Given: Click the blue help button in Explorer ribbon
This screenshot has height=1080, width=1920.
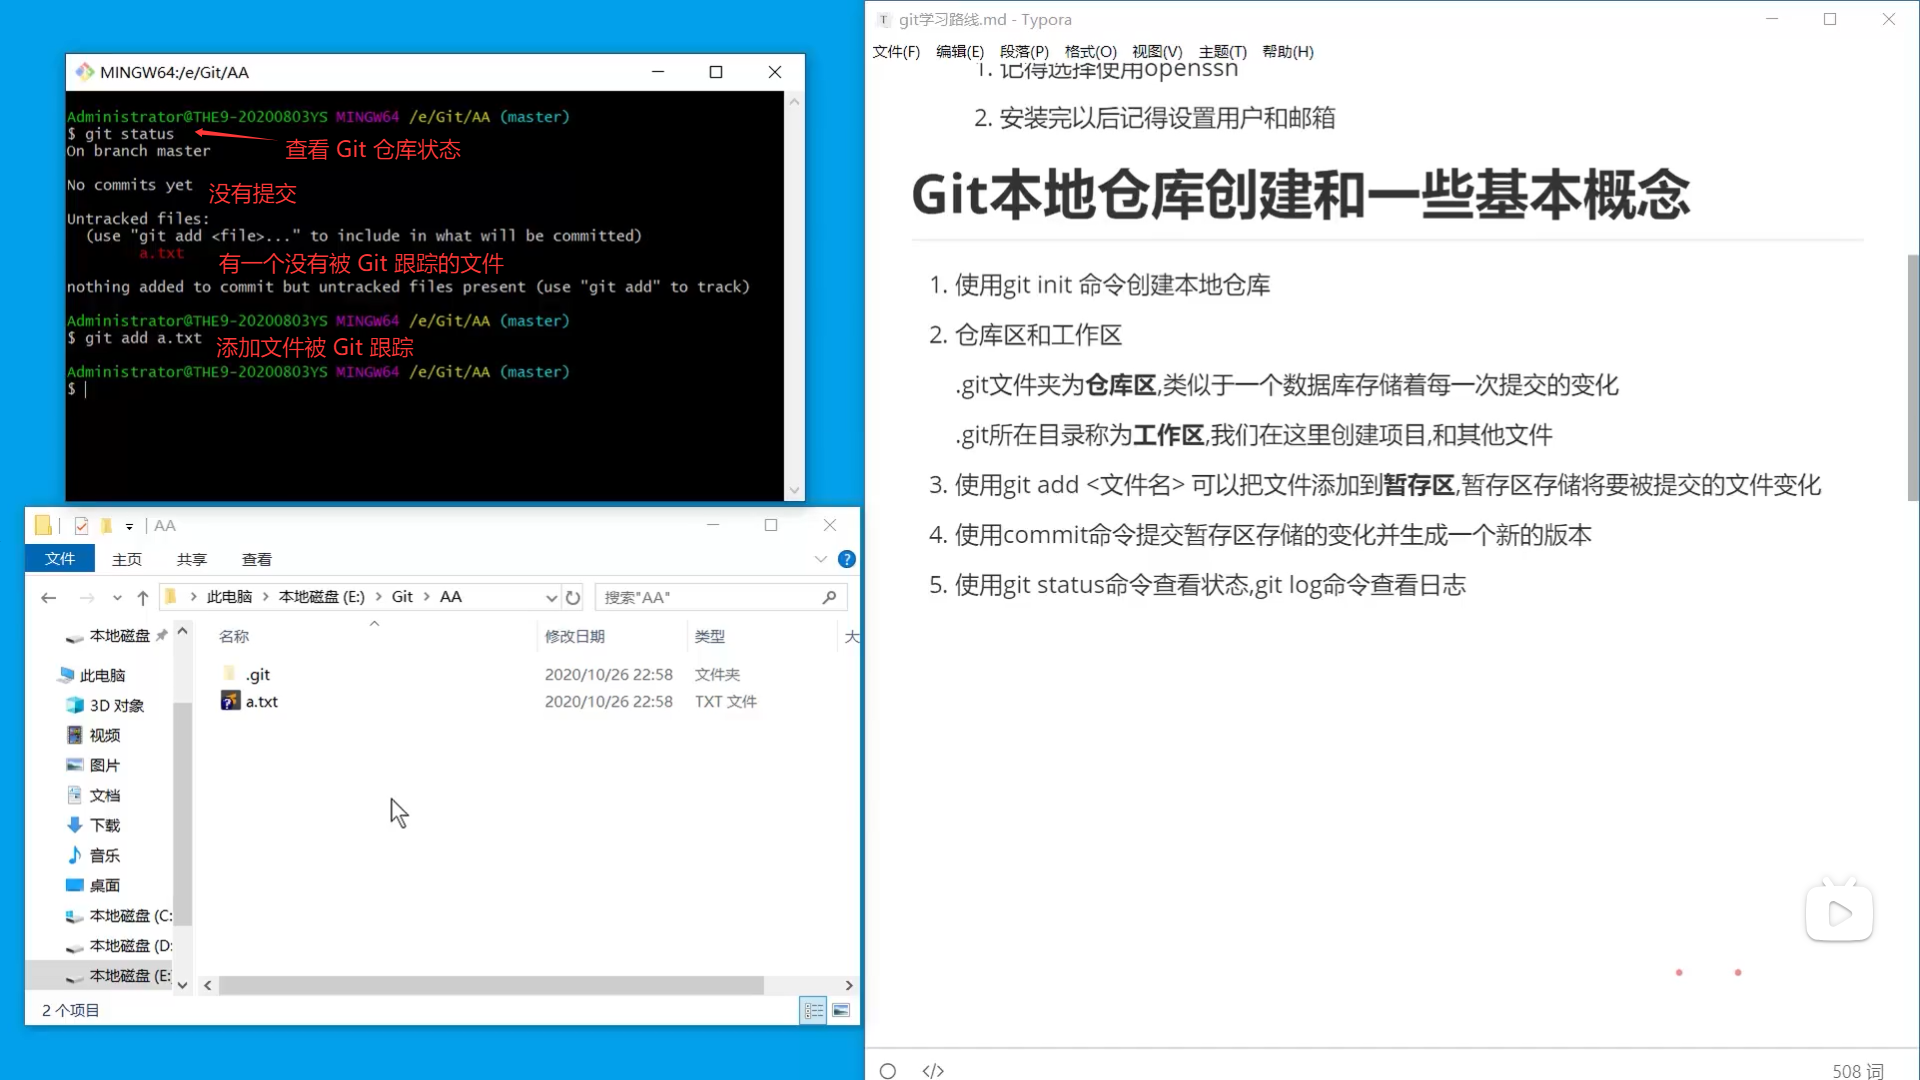Looking at the screenshot, I should pos(847,559).
